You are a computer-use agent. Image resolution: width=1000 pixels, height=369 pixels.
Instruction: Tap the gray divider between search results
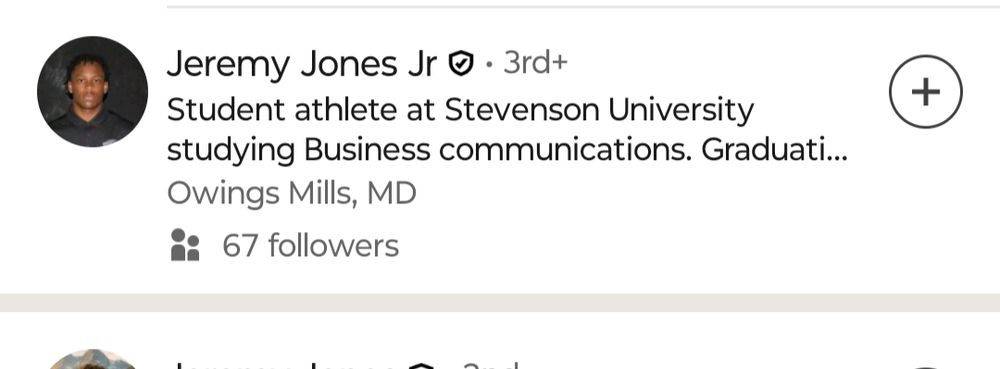point(500,302)
